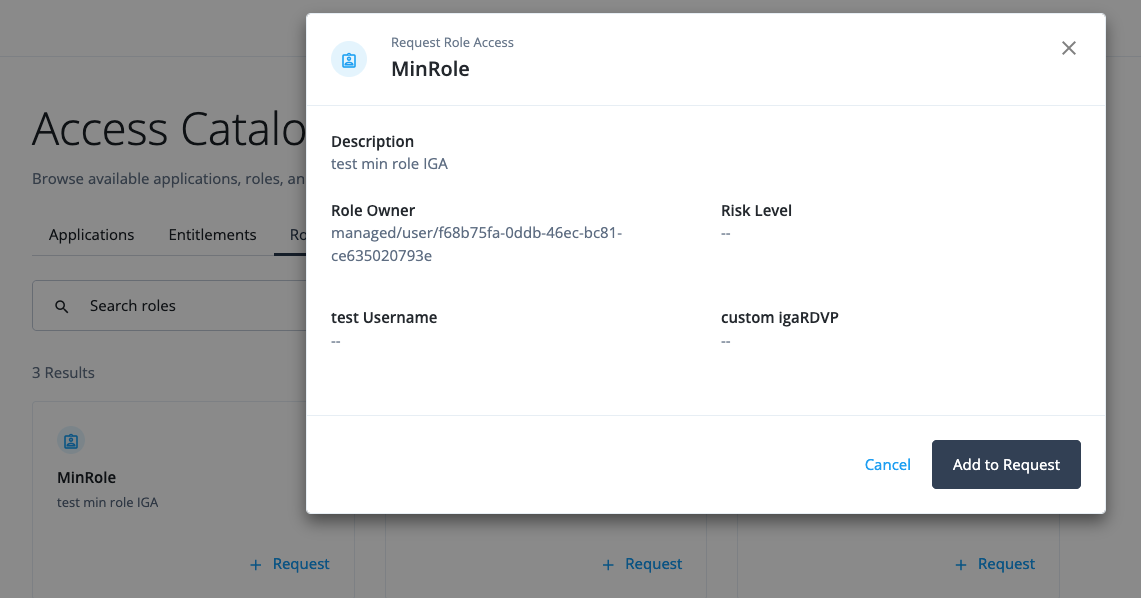Viewport: 1141px width, 598px height.
Task: Click the MinRole card's role badge icon
Action: (70, 440)
